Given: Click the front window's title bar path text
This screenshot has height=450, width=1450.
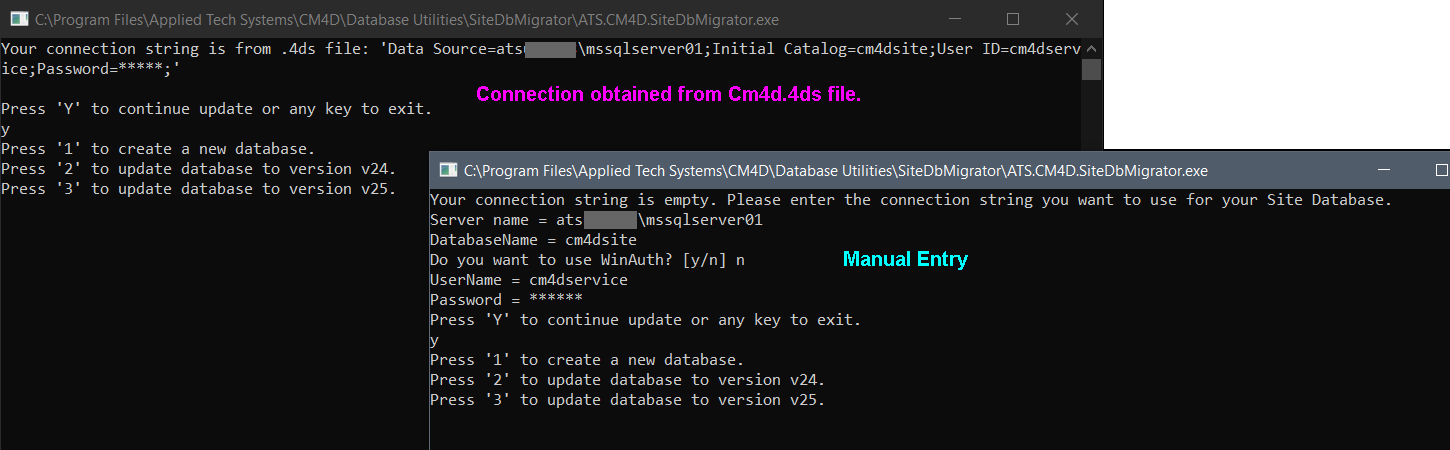Looking at the screenshot, I should coord(835,171).
